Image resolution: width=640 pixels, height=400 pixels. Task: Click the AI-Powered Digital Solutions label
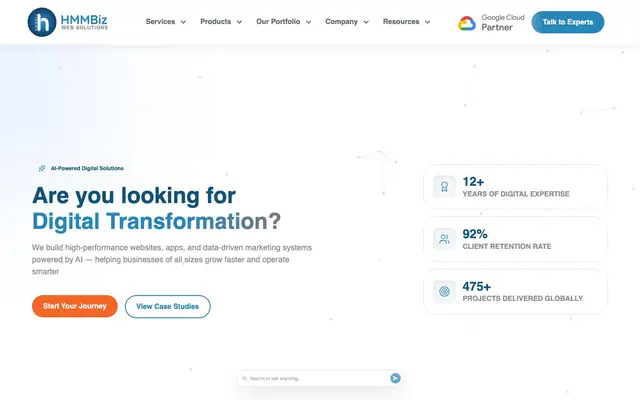click(87, 168)
